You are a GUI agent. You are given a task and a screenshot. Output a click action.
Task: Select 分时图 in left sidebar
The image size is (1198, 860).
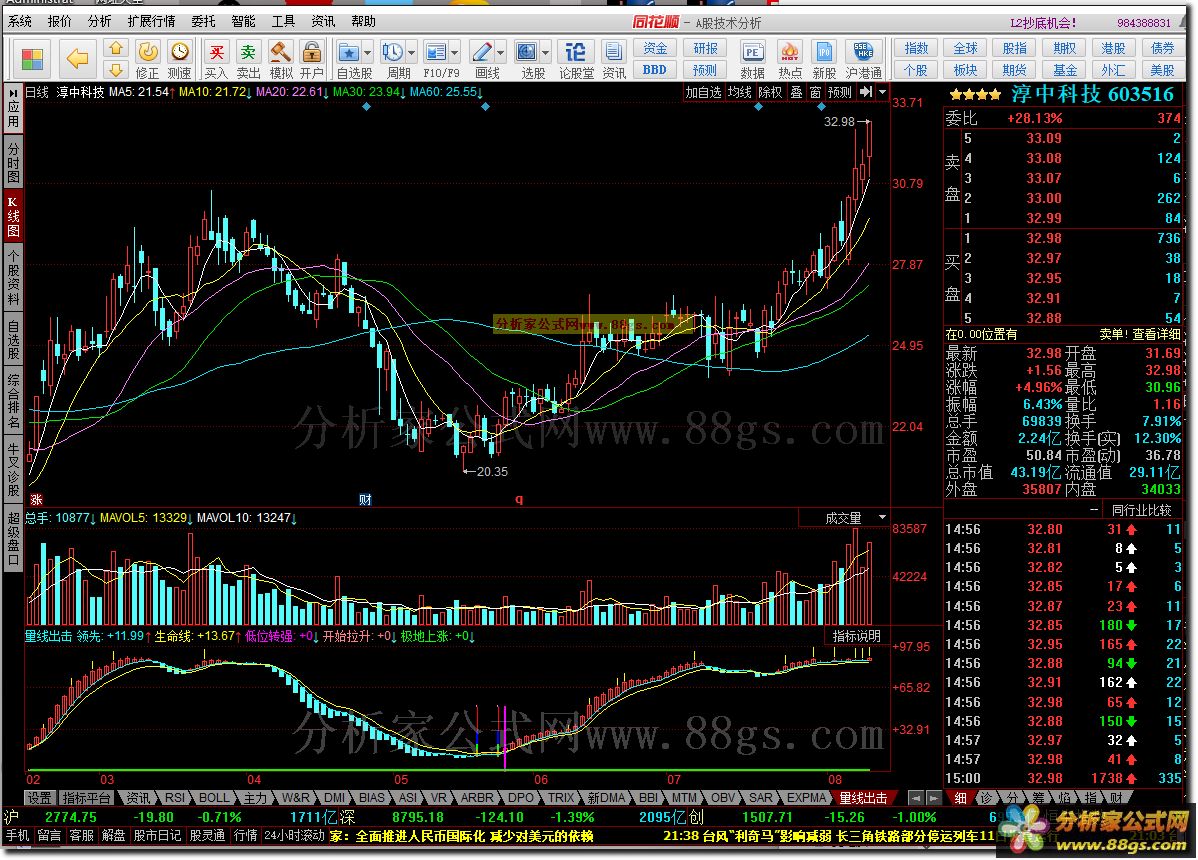pos(13,160)
